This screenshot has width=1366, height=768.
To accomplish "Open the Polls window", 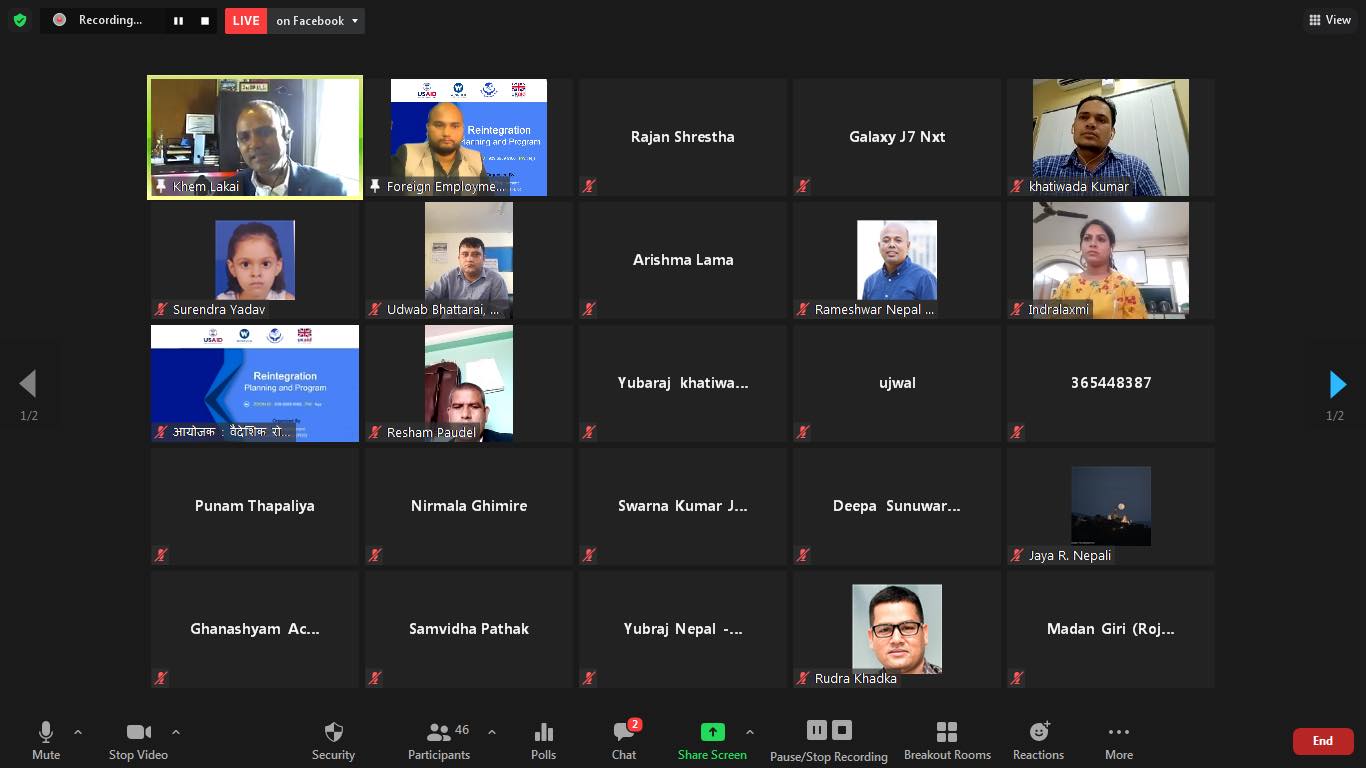I will click(x=543, y=741).
